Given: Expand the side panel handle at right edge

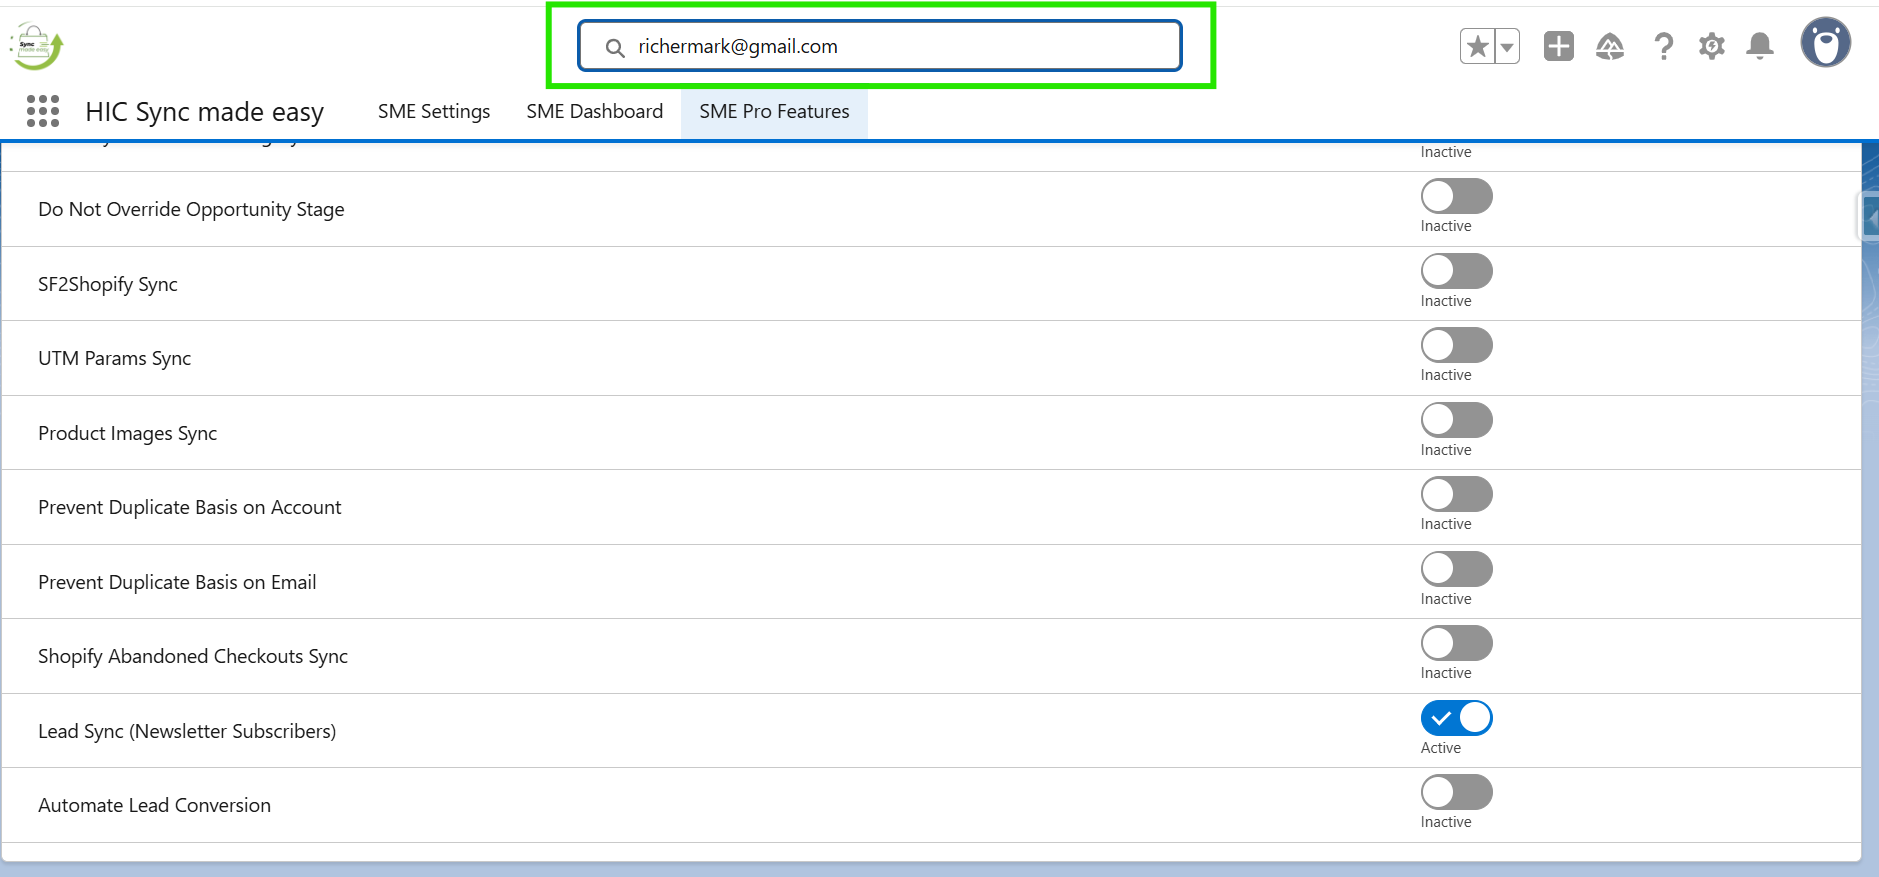Looking at the screenshot, I should [1869, 216].
